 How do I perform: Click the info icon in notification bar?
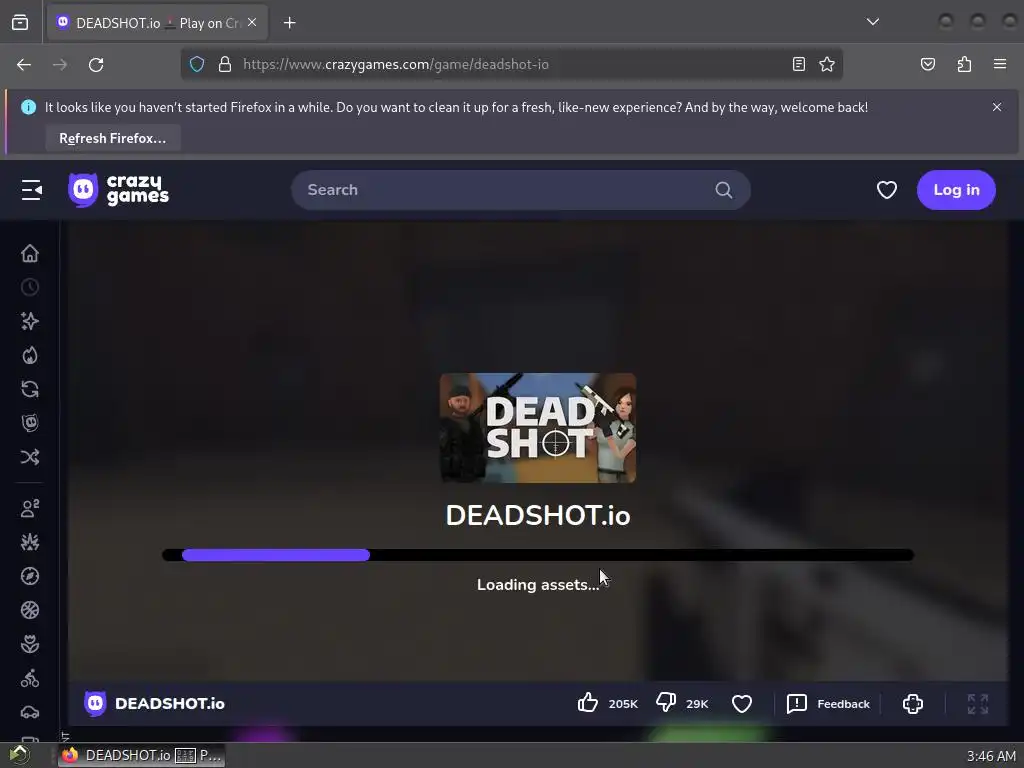coord(28,107)
